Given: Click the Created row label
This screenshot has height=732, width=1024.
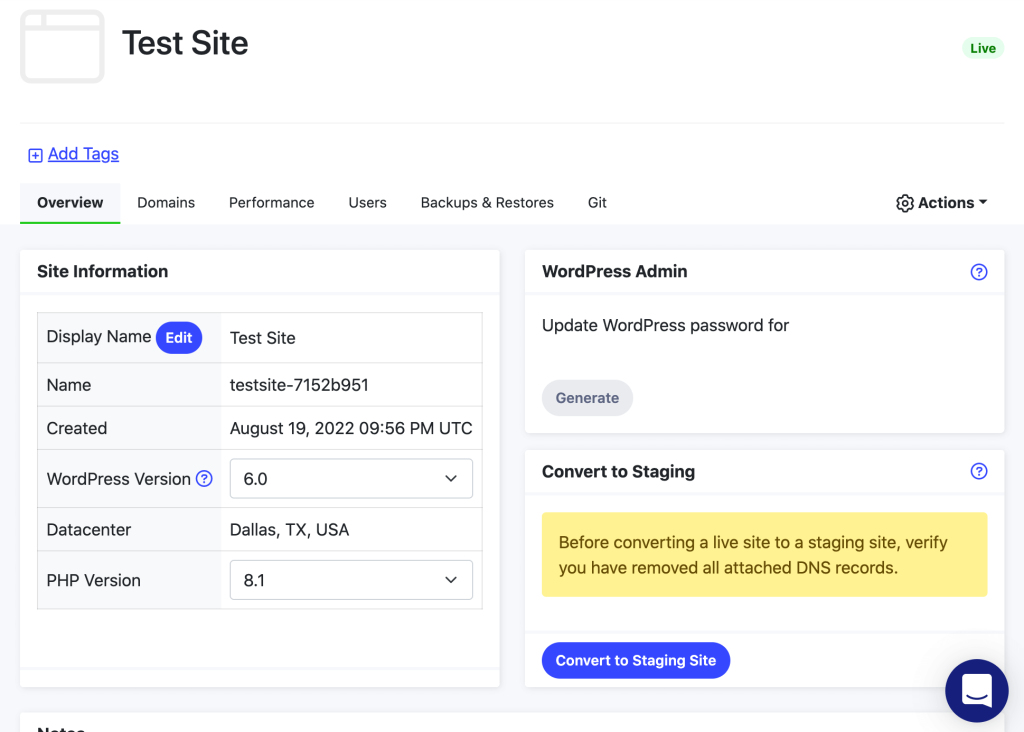Looking at the screenshot, I should click(76, 428).
